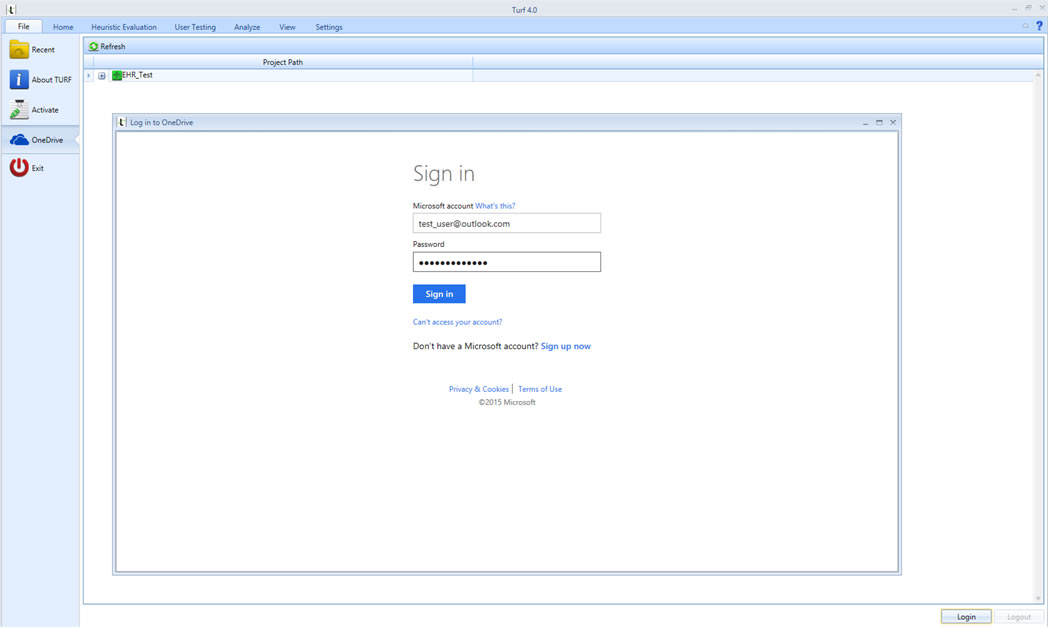Click the EHR_Test green project icon
The image size is (1049, 628).
(116, 76)
